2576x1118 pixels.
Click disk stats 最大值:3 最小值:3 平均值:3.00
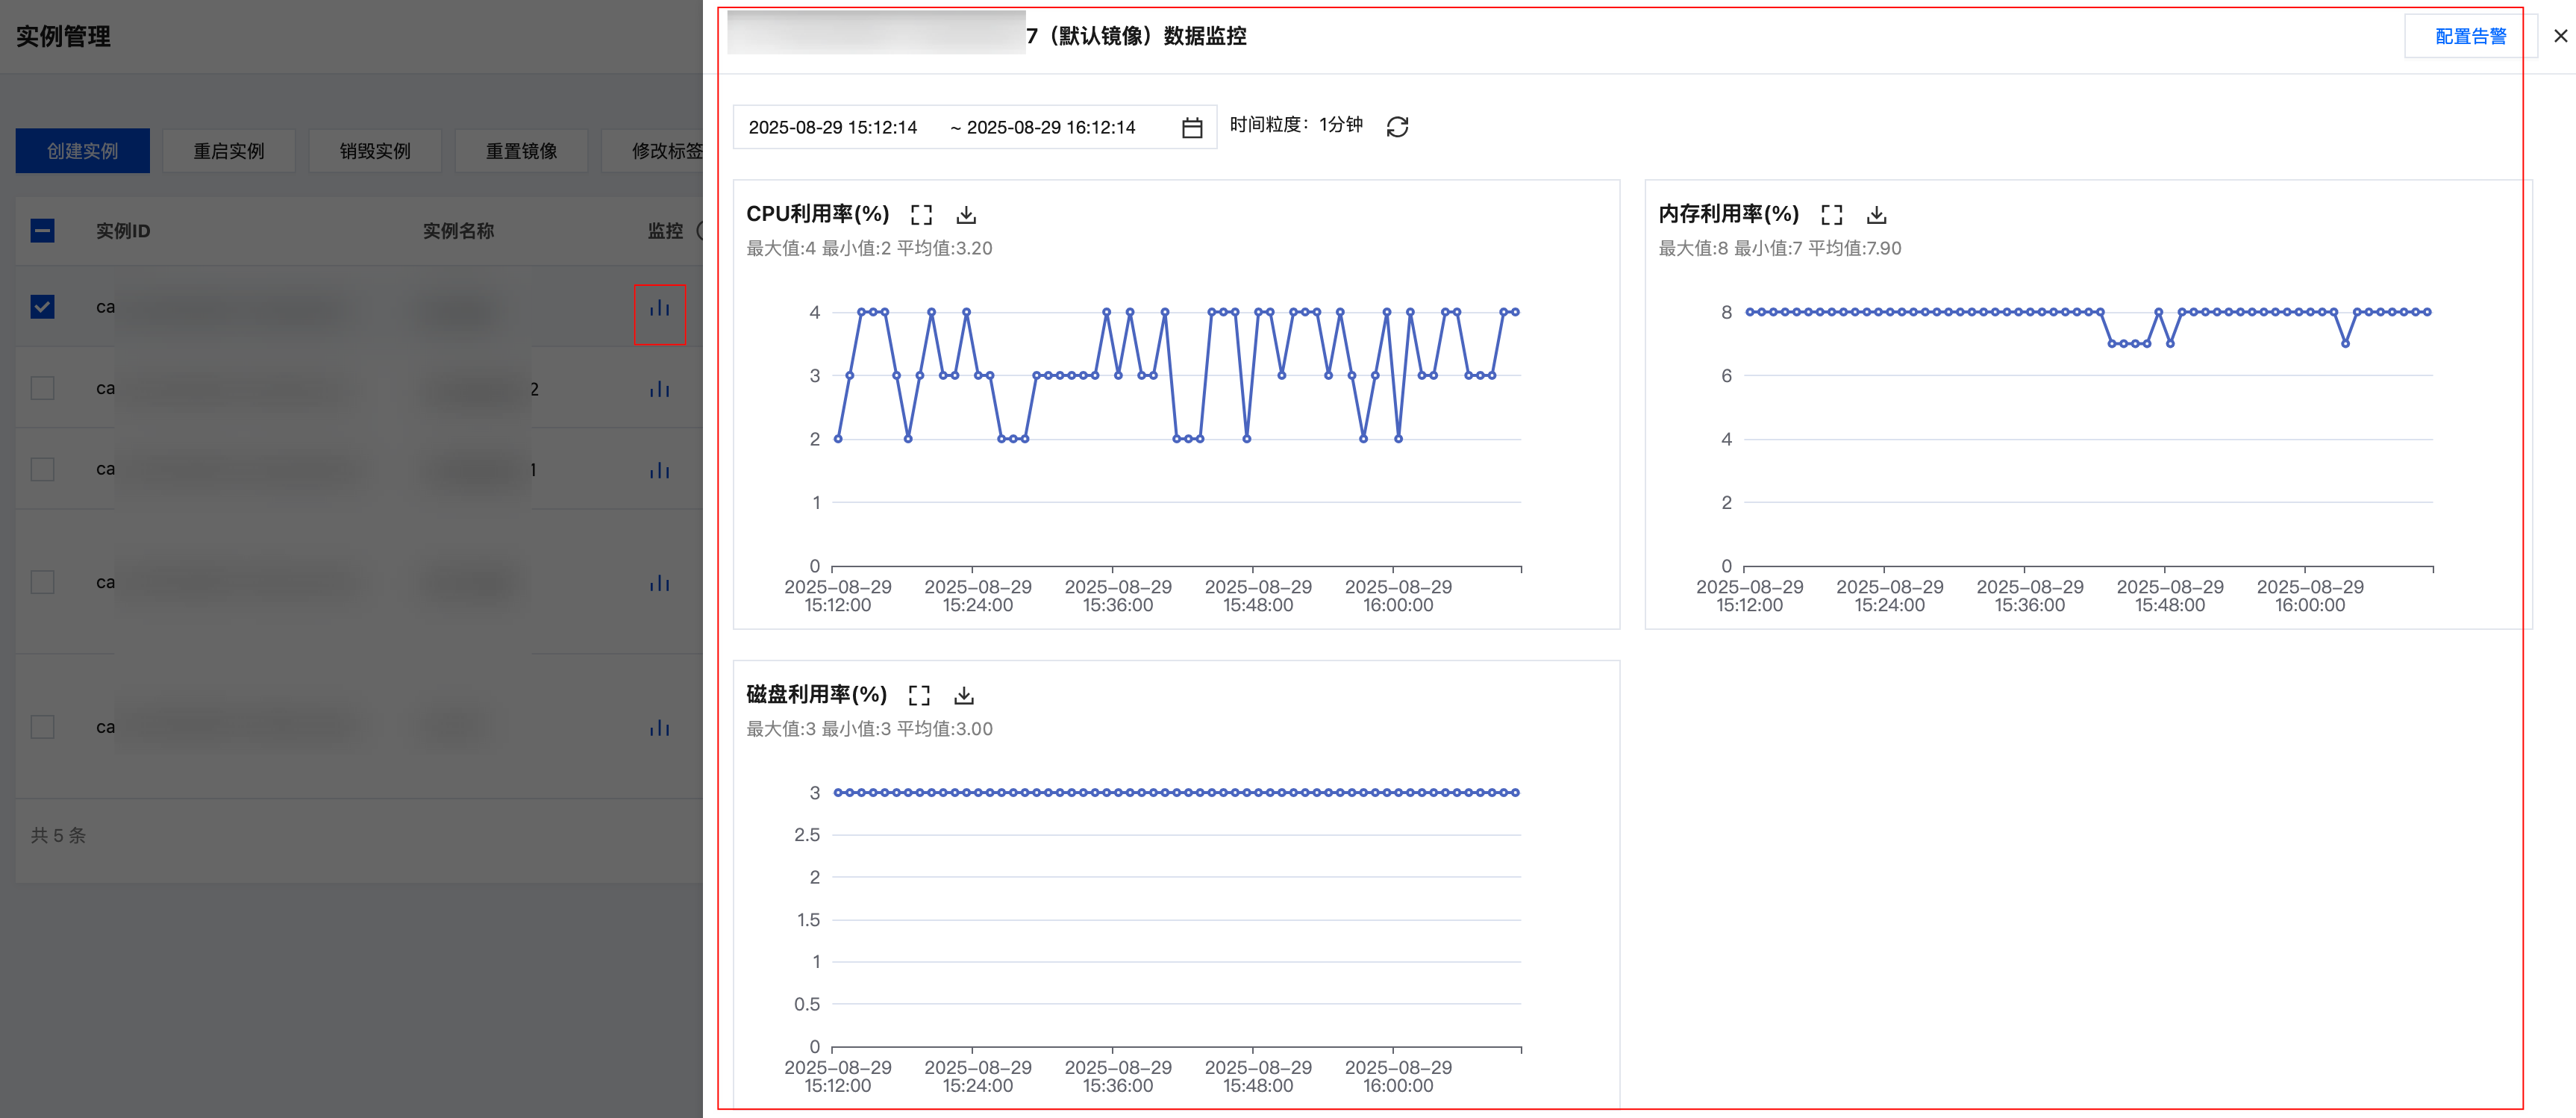[x=869, y=729]
